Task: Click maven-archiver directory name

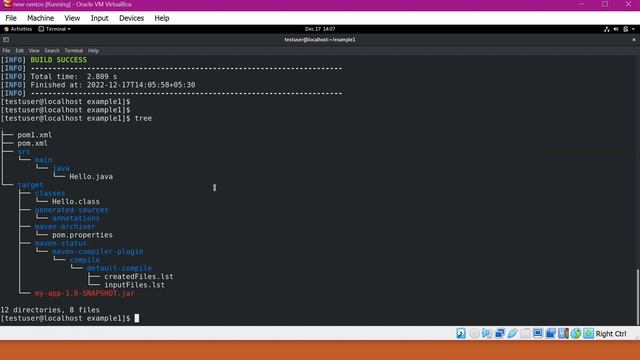Action: coord(65,227)
